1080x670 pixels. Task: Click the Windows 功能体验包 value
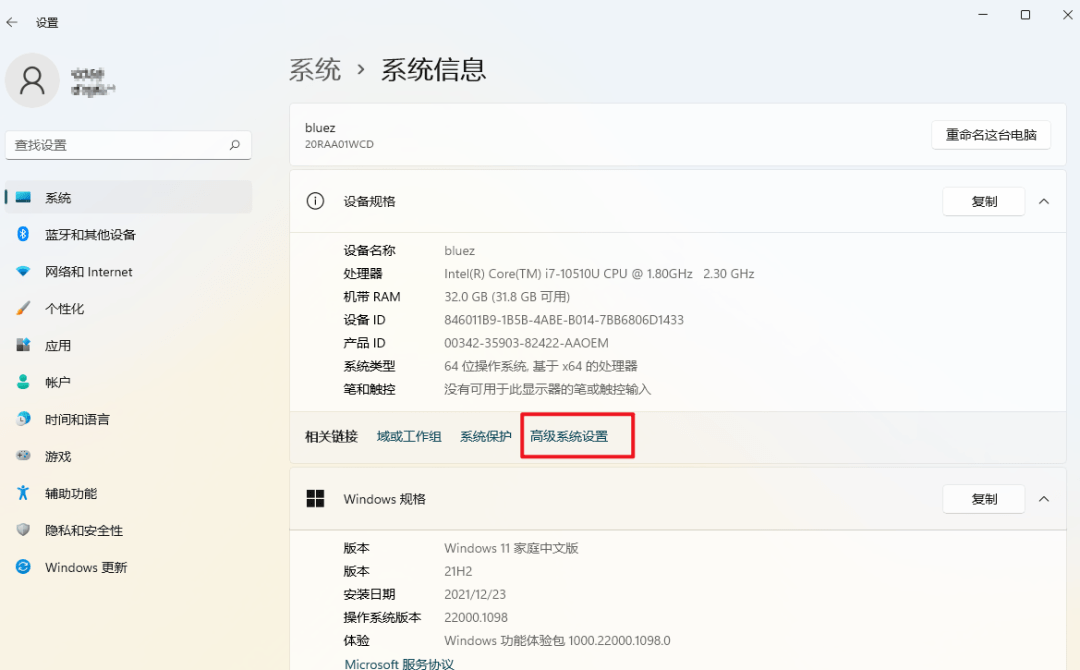click(557, 640)
